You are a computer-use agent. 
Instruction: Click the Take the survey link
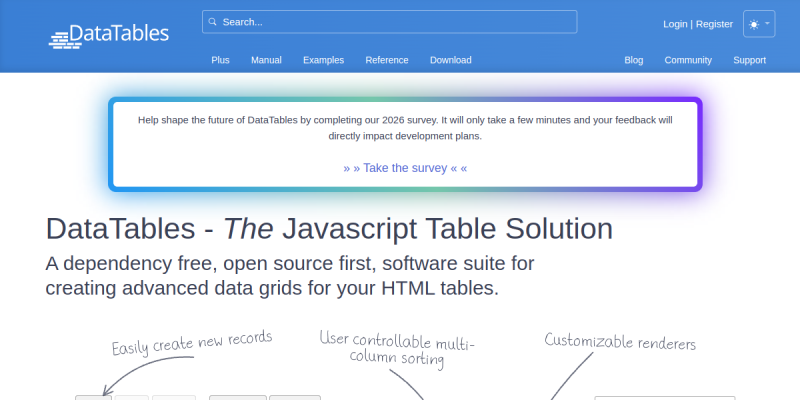[x=405, y=168]
